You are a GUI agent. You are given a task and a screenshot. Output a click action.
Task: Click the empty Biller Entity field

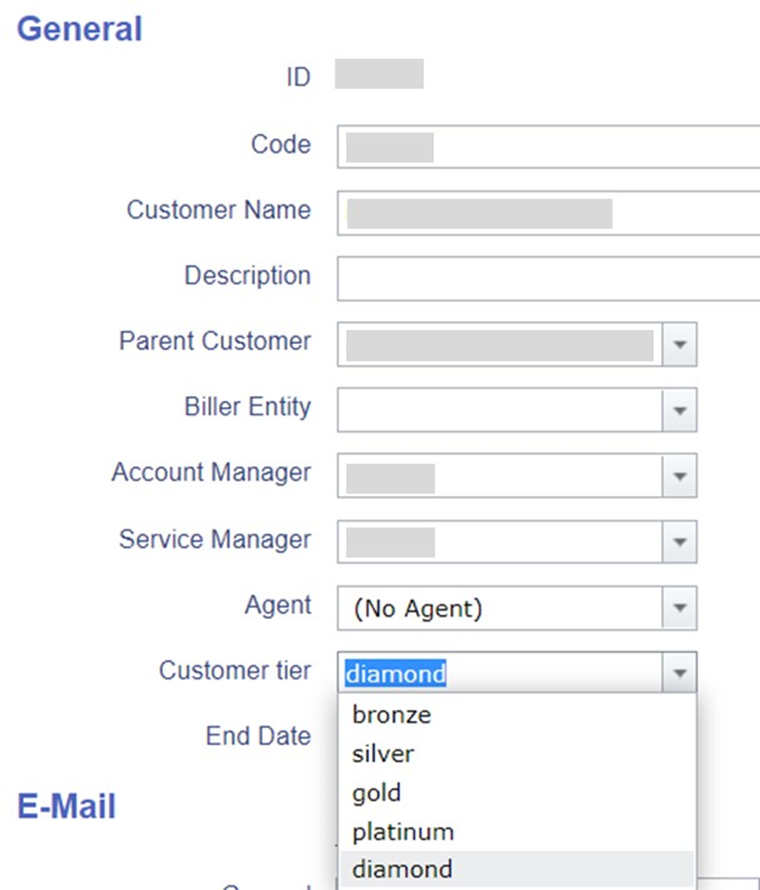[500, 410]
